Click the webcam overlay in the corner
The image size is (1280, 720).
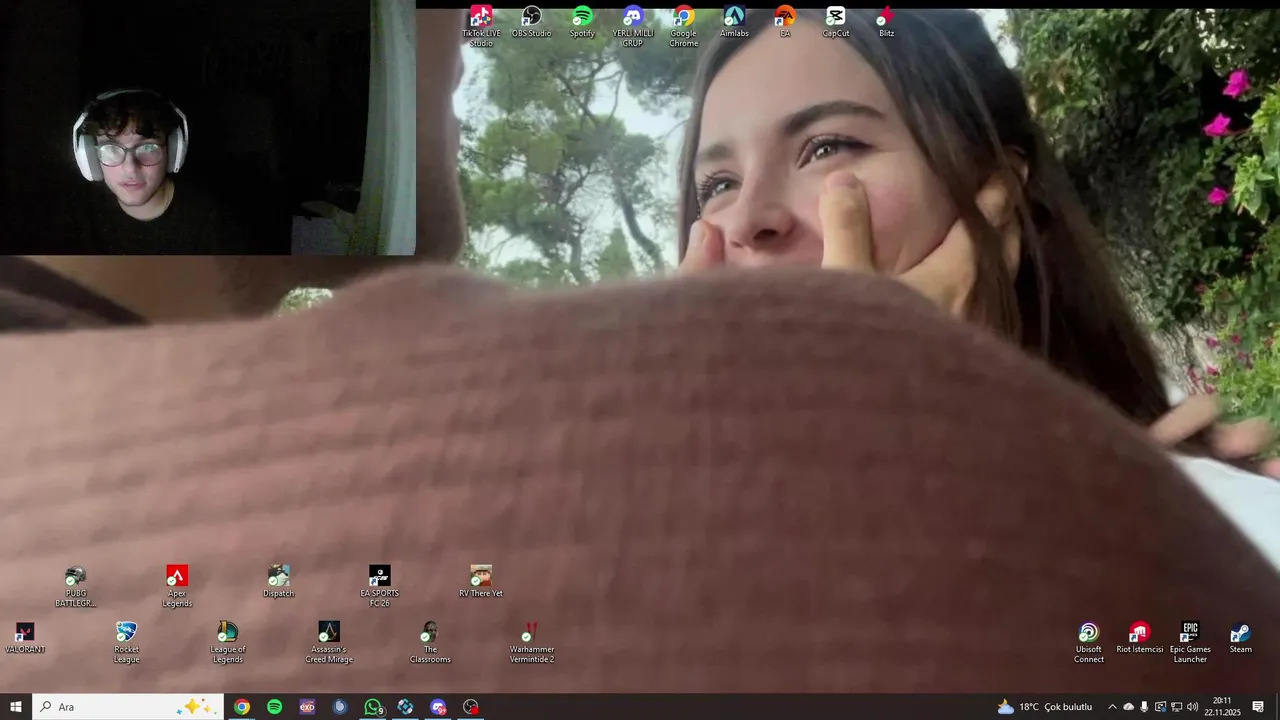tap(208, 128)
